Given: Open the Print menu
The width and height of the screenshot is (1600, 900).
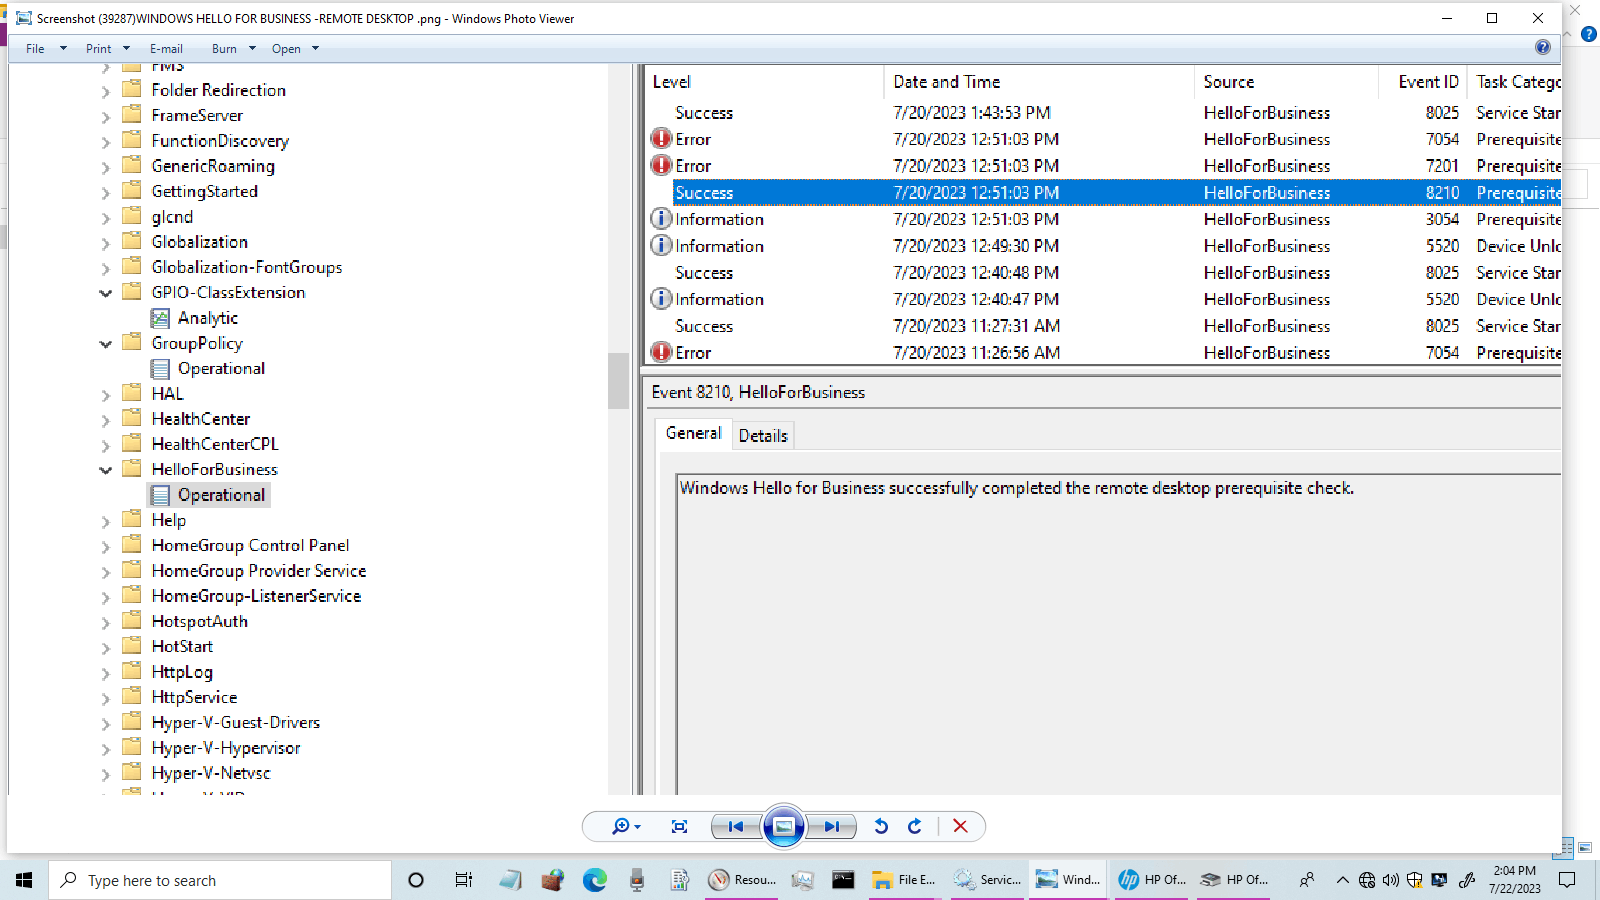Looking at the screenshot, I should point(98,48).
